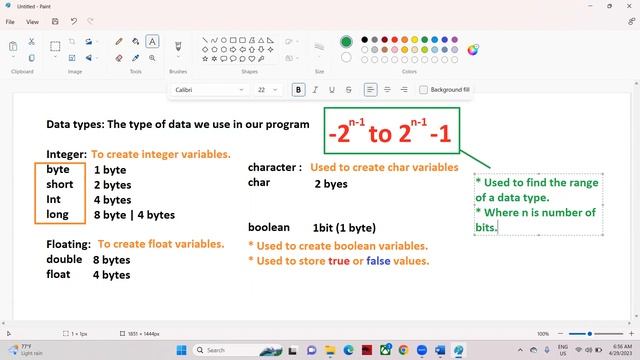Choose the red color swatch
The image size is (640, 360).
[395, 40]
